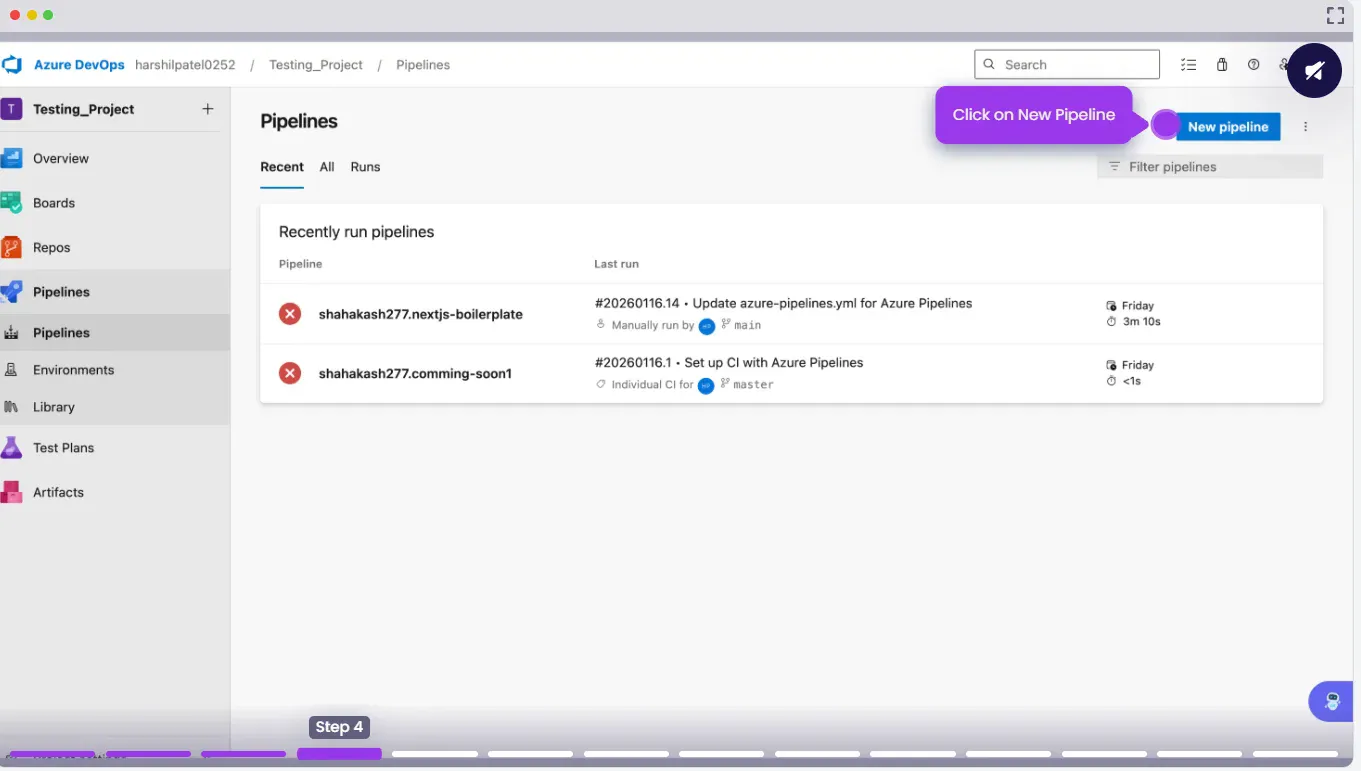
Task: Click the New pipeline button
Action: 1227,127
